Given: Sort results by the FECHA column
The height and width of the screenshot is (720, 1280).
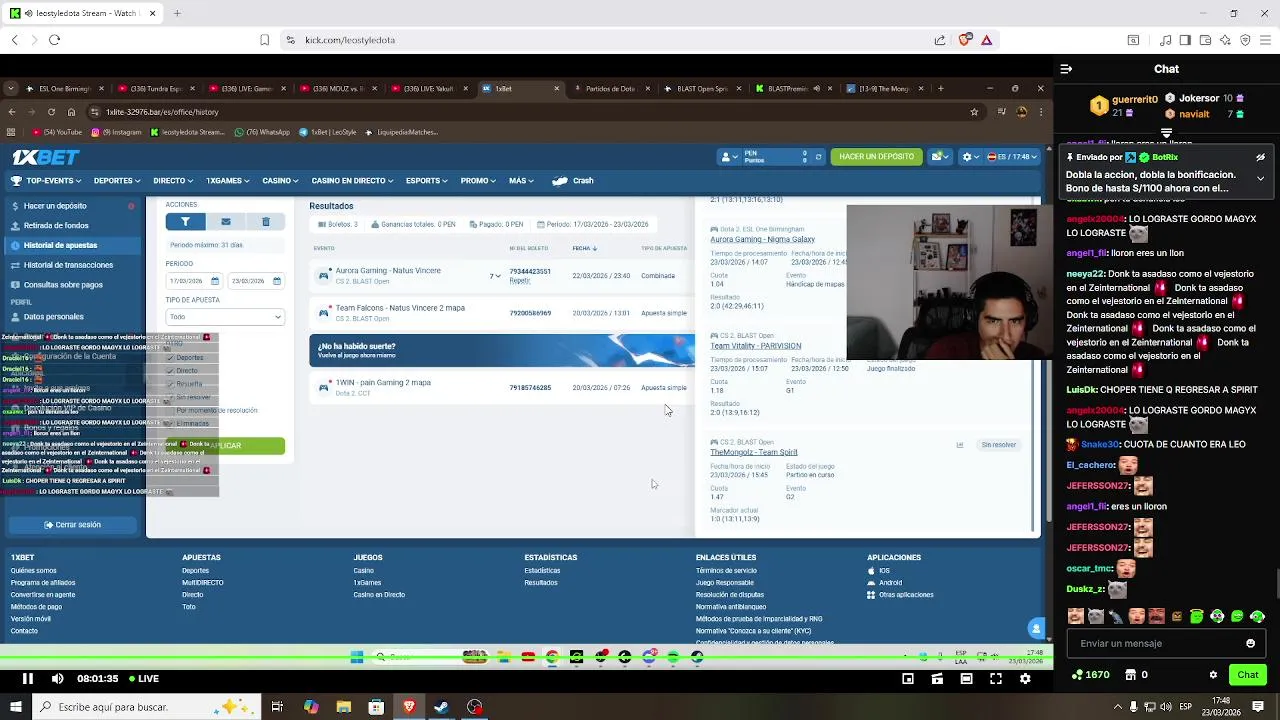Looking at the screenshot, I should [585, 248].
